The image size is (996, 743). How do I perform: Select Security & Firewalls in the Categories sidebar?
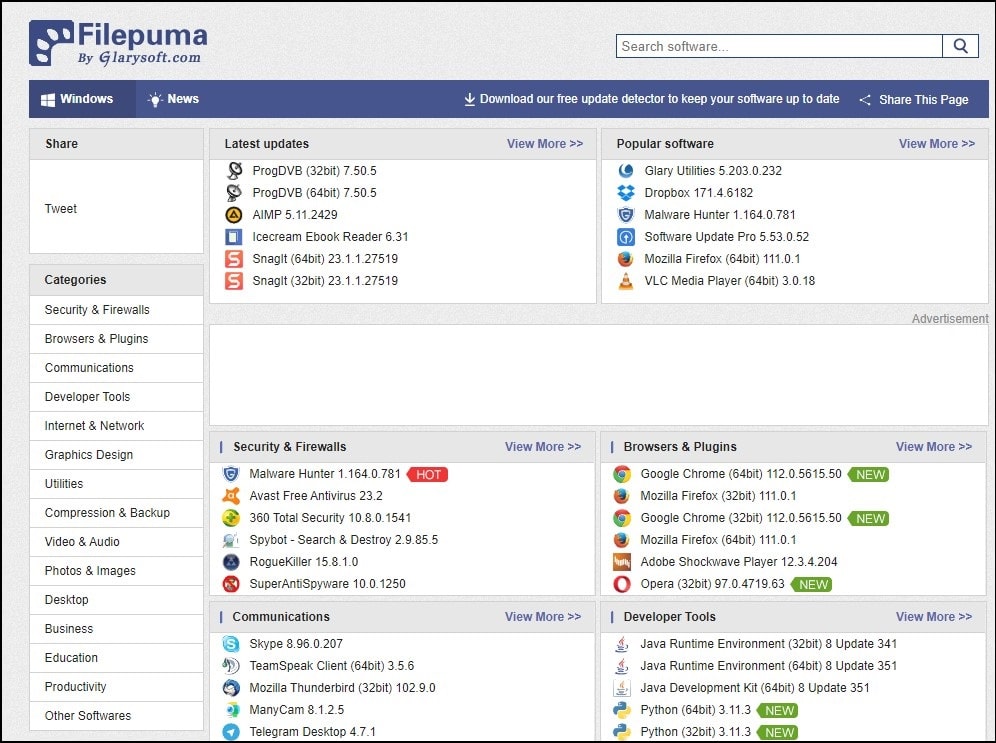(x=116, y=310)
